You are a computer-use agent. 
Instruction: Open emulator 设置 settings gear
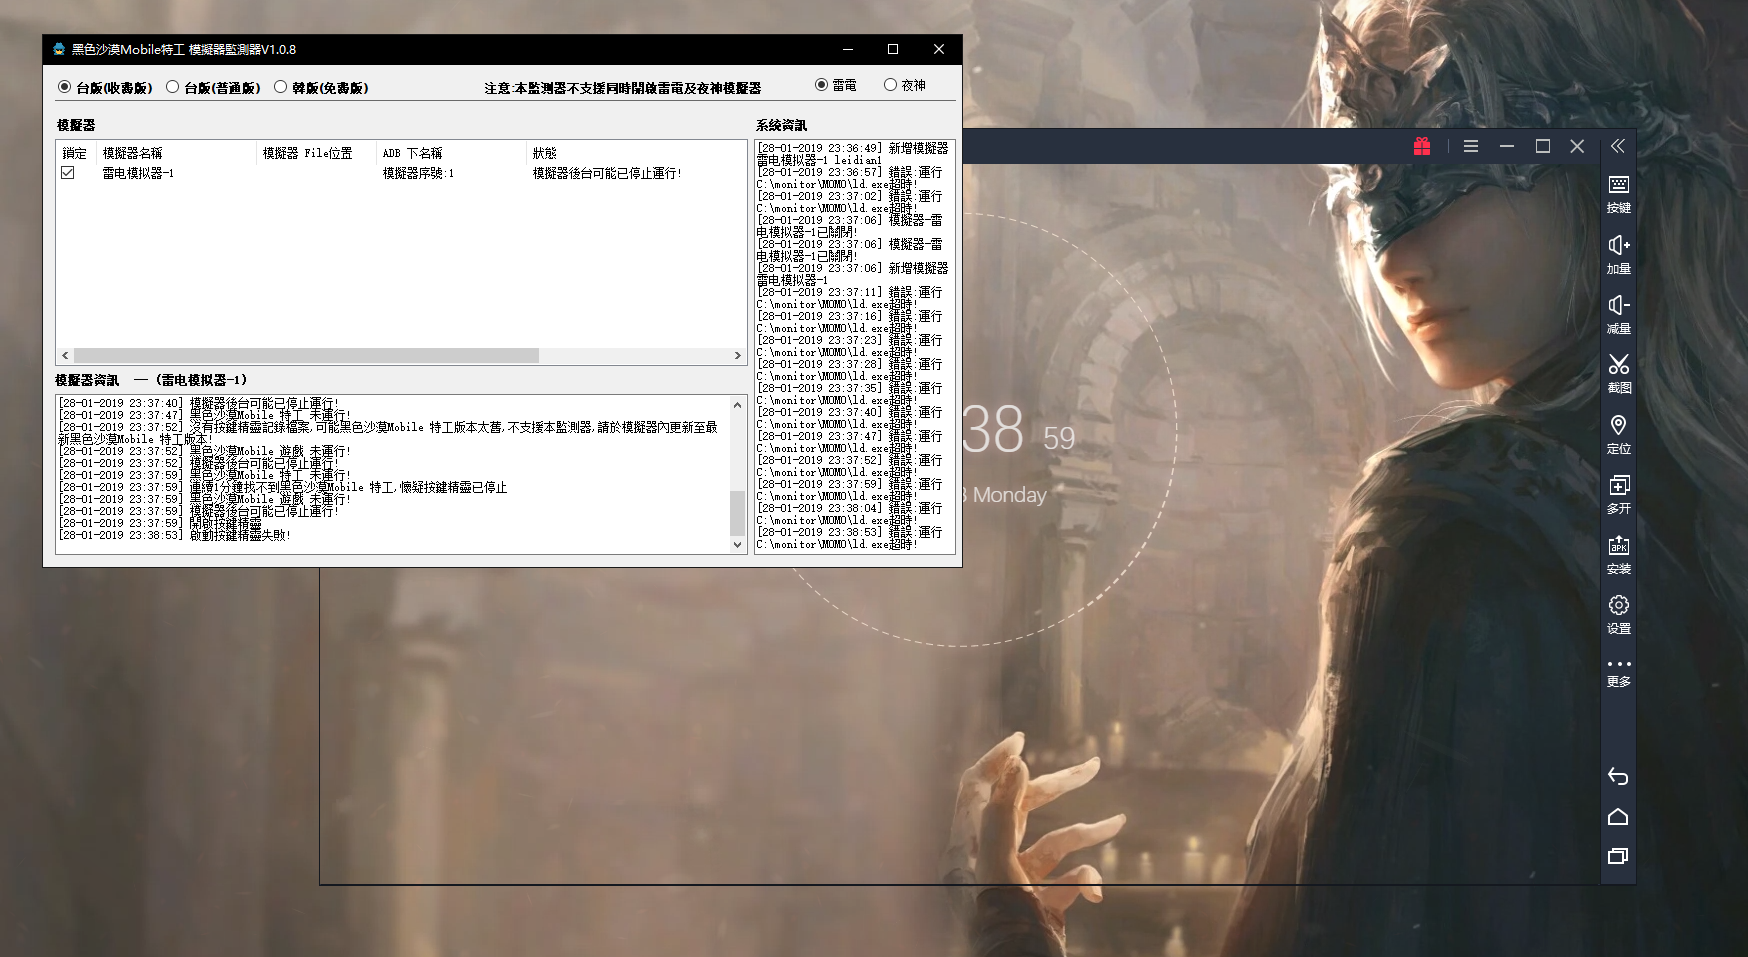[1618, 614]
